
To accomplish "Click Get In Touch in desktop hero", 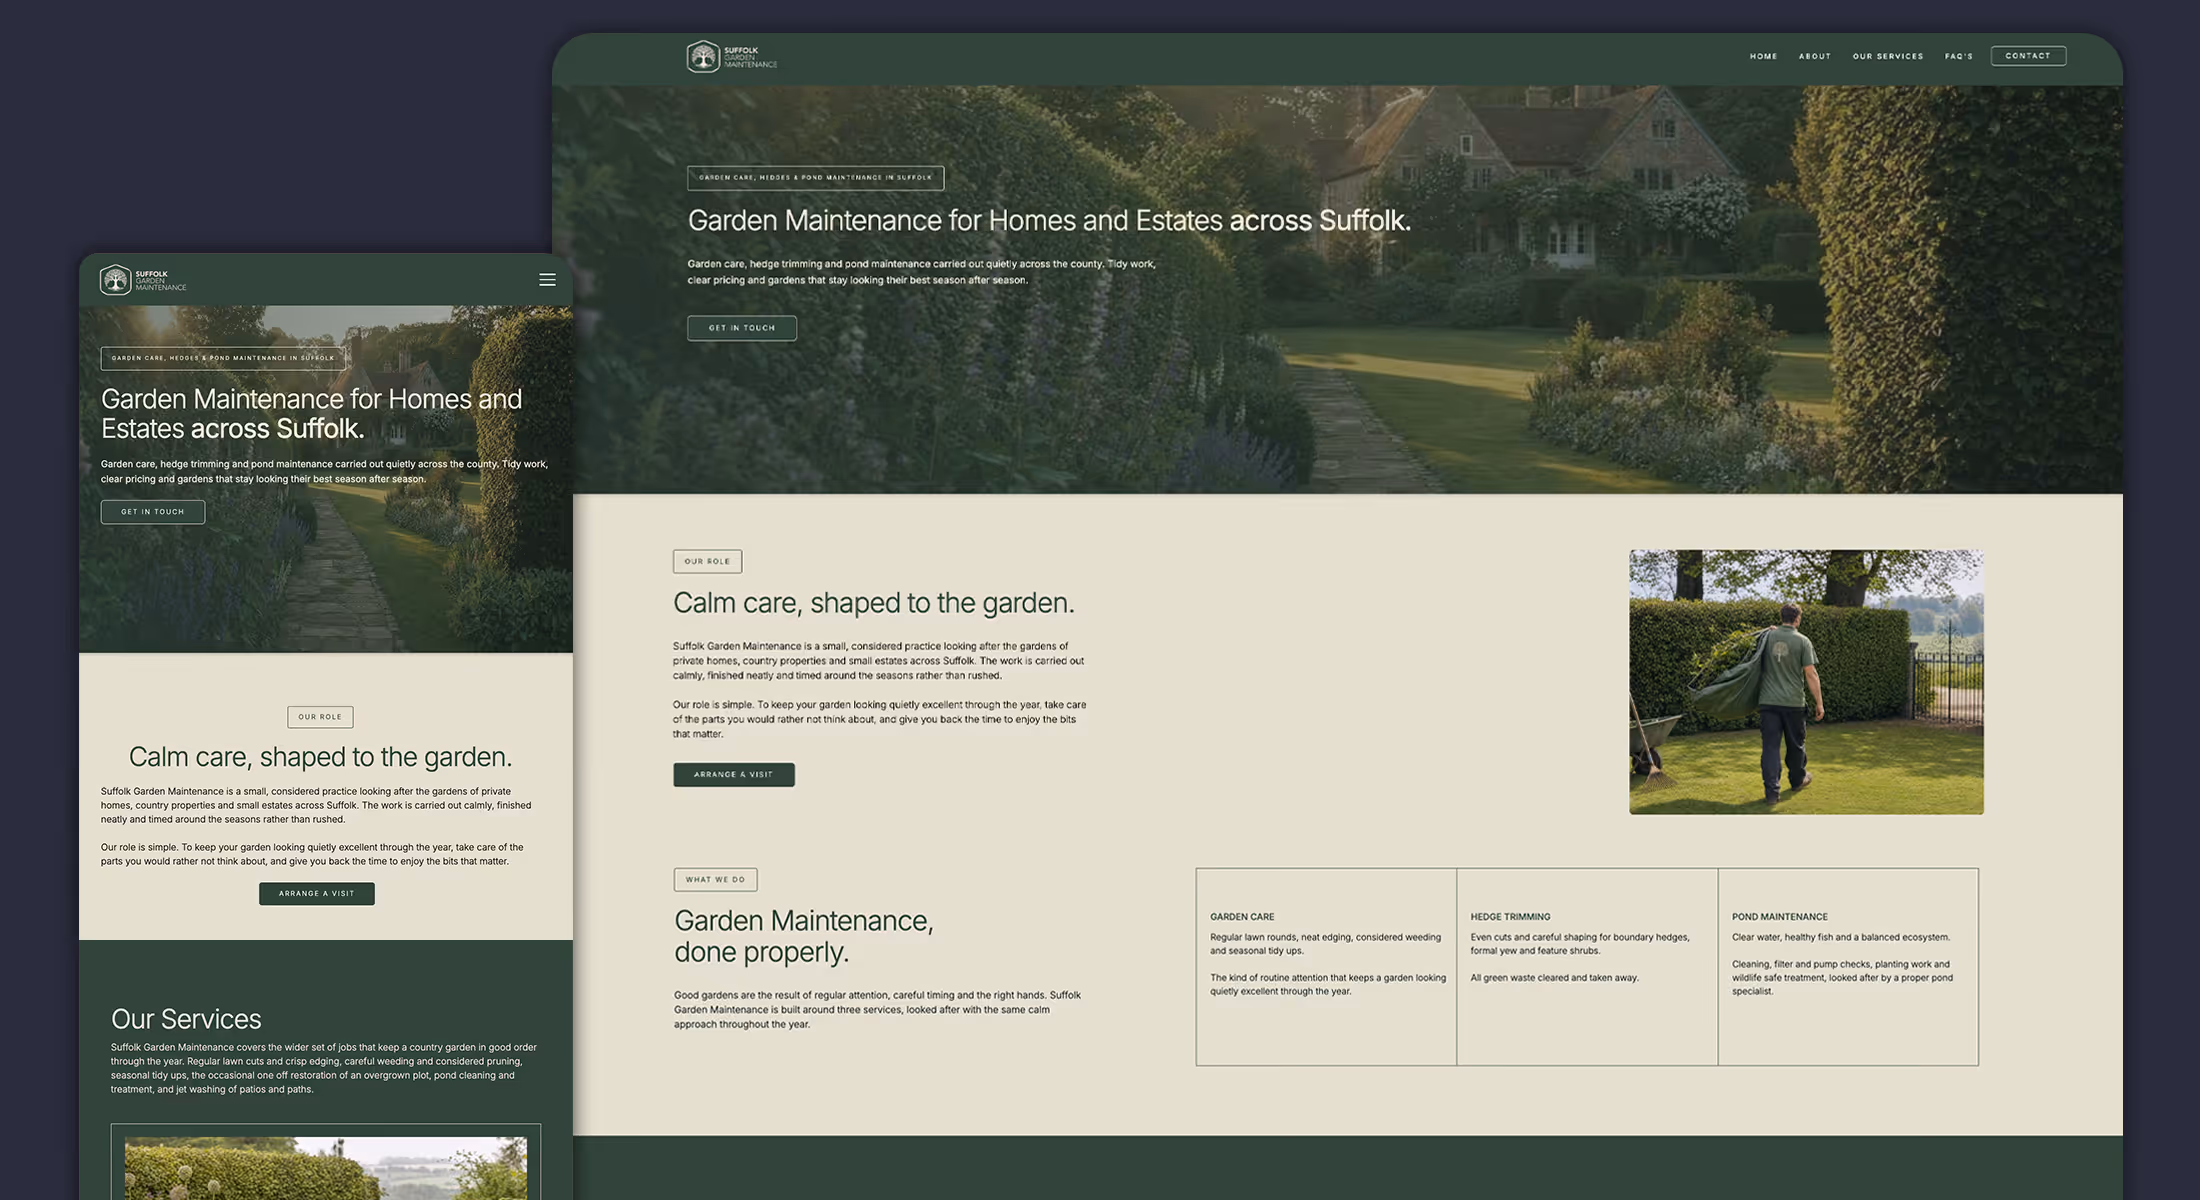I will tap(742, 328).
